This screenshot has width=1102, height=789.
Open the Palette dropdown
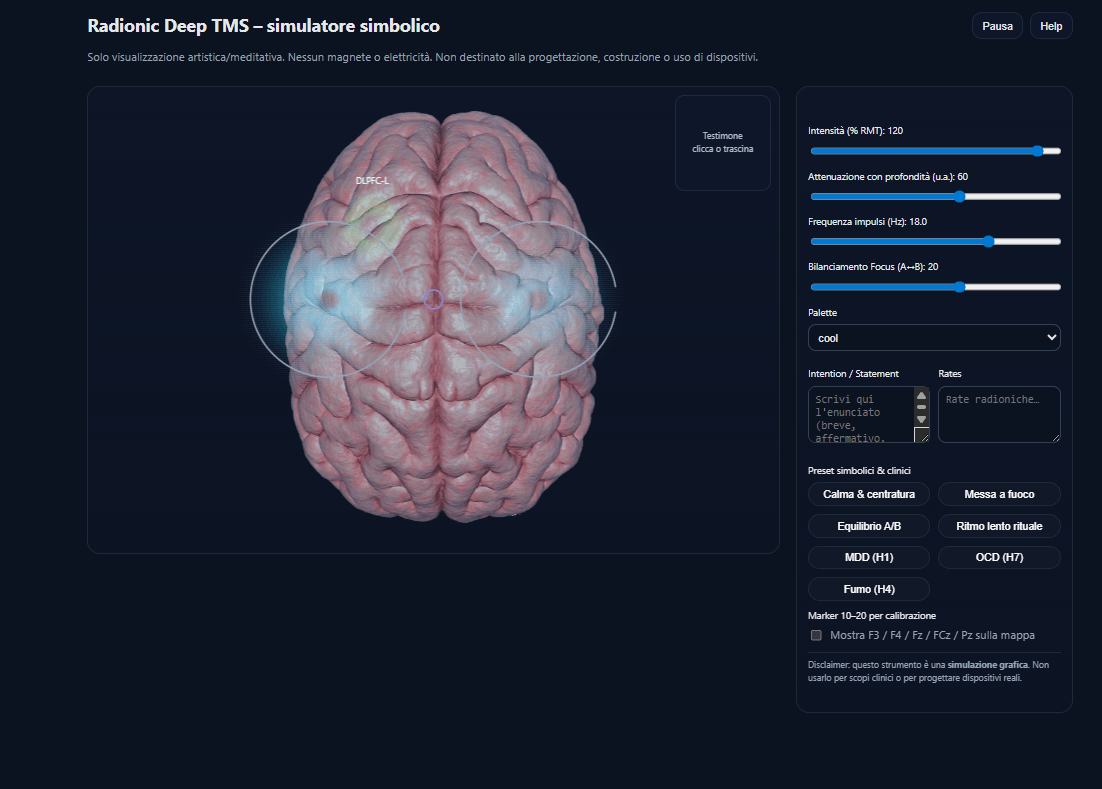[933, 338]
